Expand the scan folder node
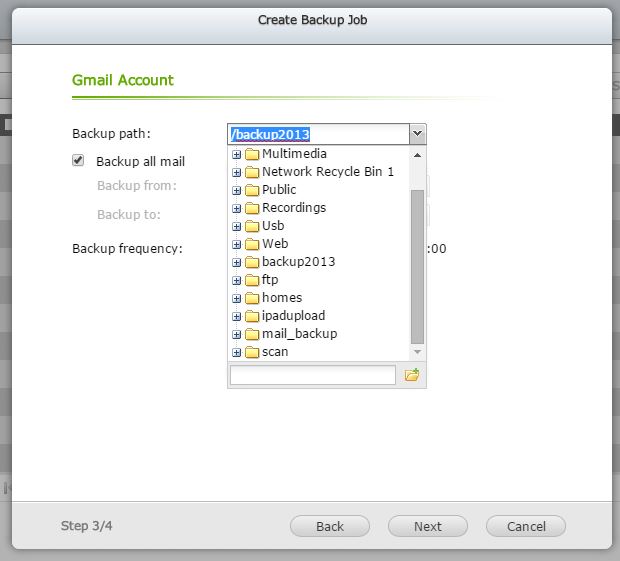The height and width of the screenshot is (561, 620). [x=236, y=352]
